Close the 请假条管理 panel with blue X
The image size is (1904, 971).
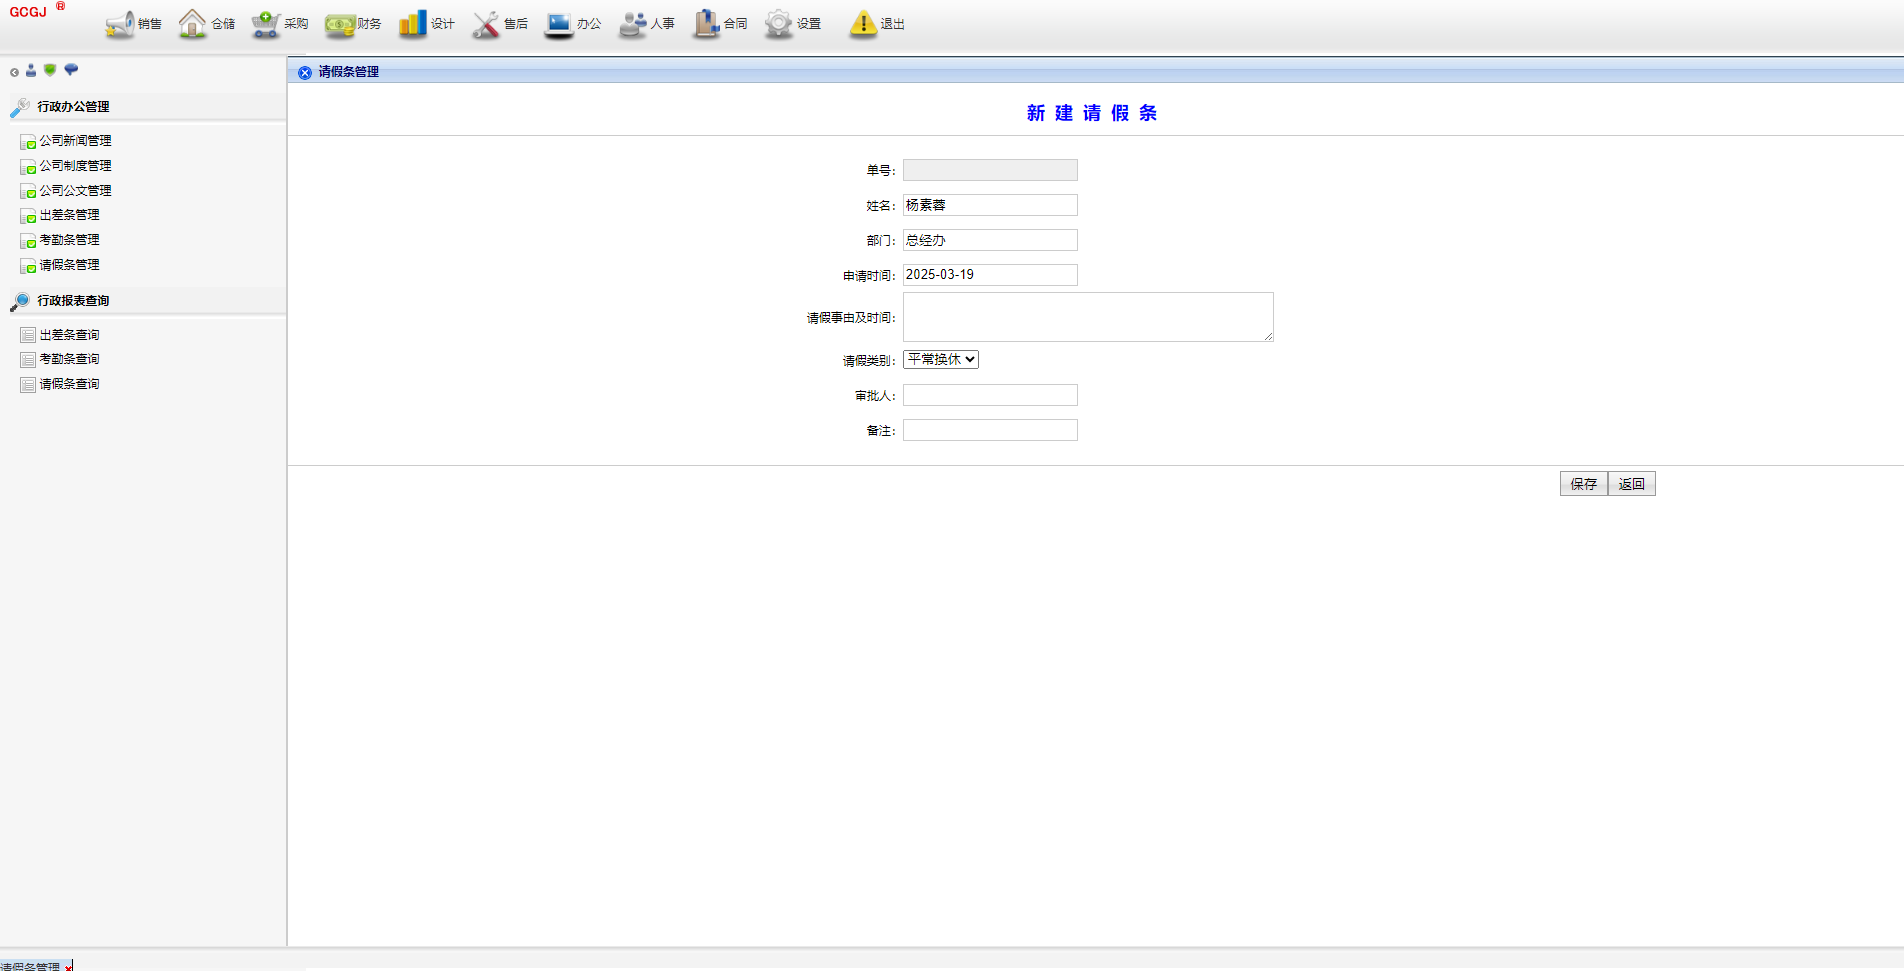(x=305, y=73)
